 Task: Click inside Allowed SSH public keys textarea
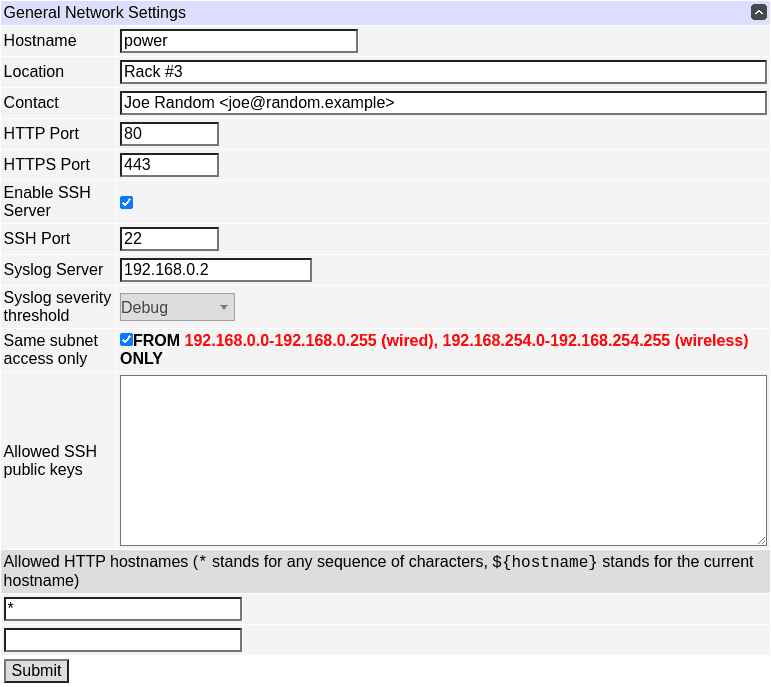point(442,460)
